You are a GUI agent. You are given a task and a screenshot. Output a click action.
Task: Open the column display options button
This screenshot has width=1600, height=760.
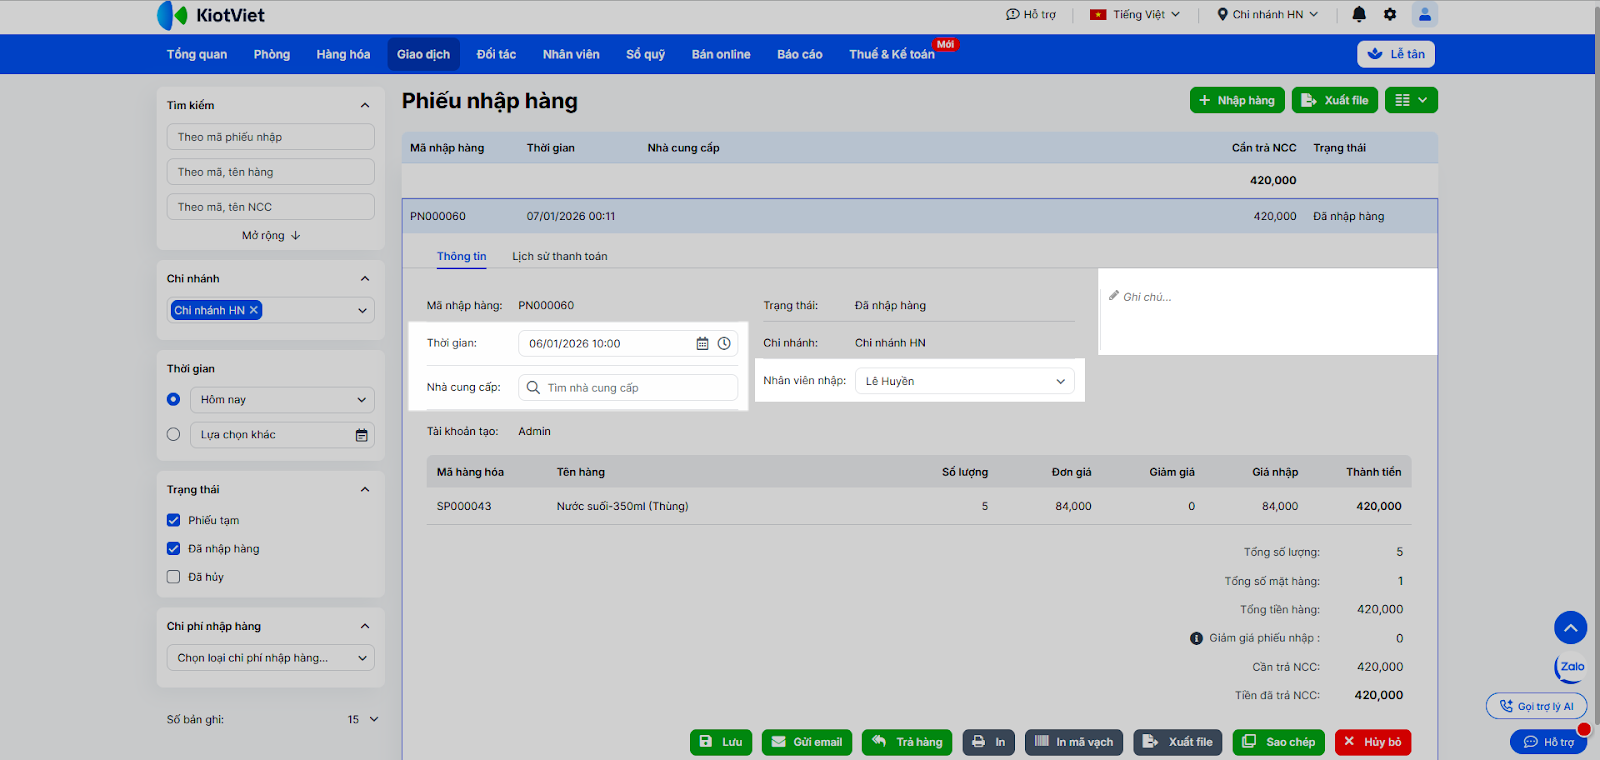1411,100
